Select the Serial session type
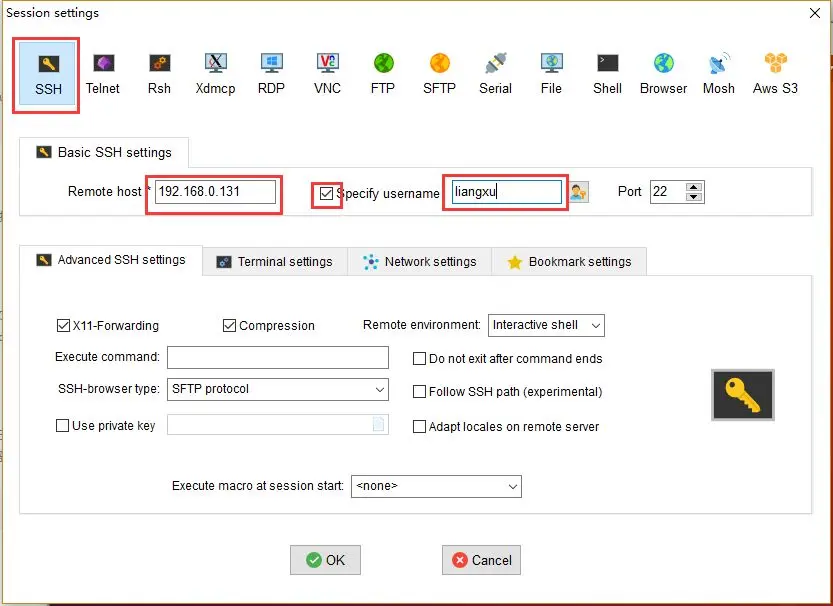Screen dimensions: 833x606 (496, 74)
